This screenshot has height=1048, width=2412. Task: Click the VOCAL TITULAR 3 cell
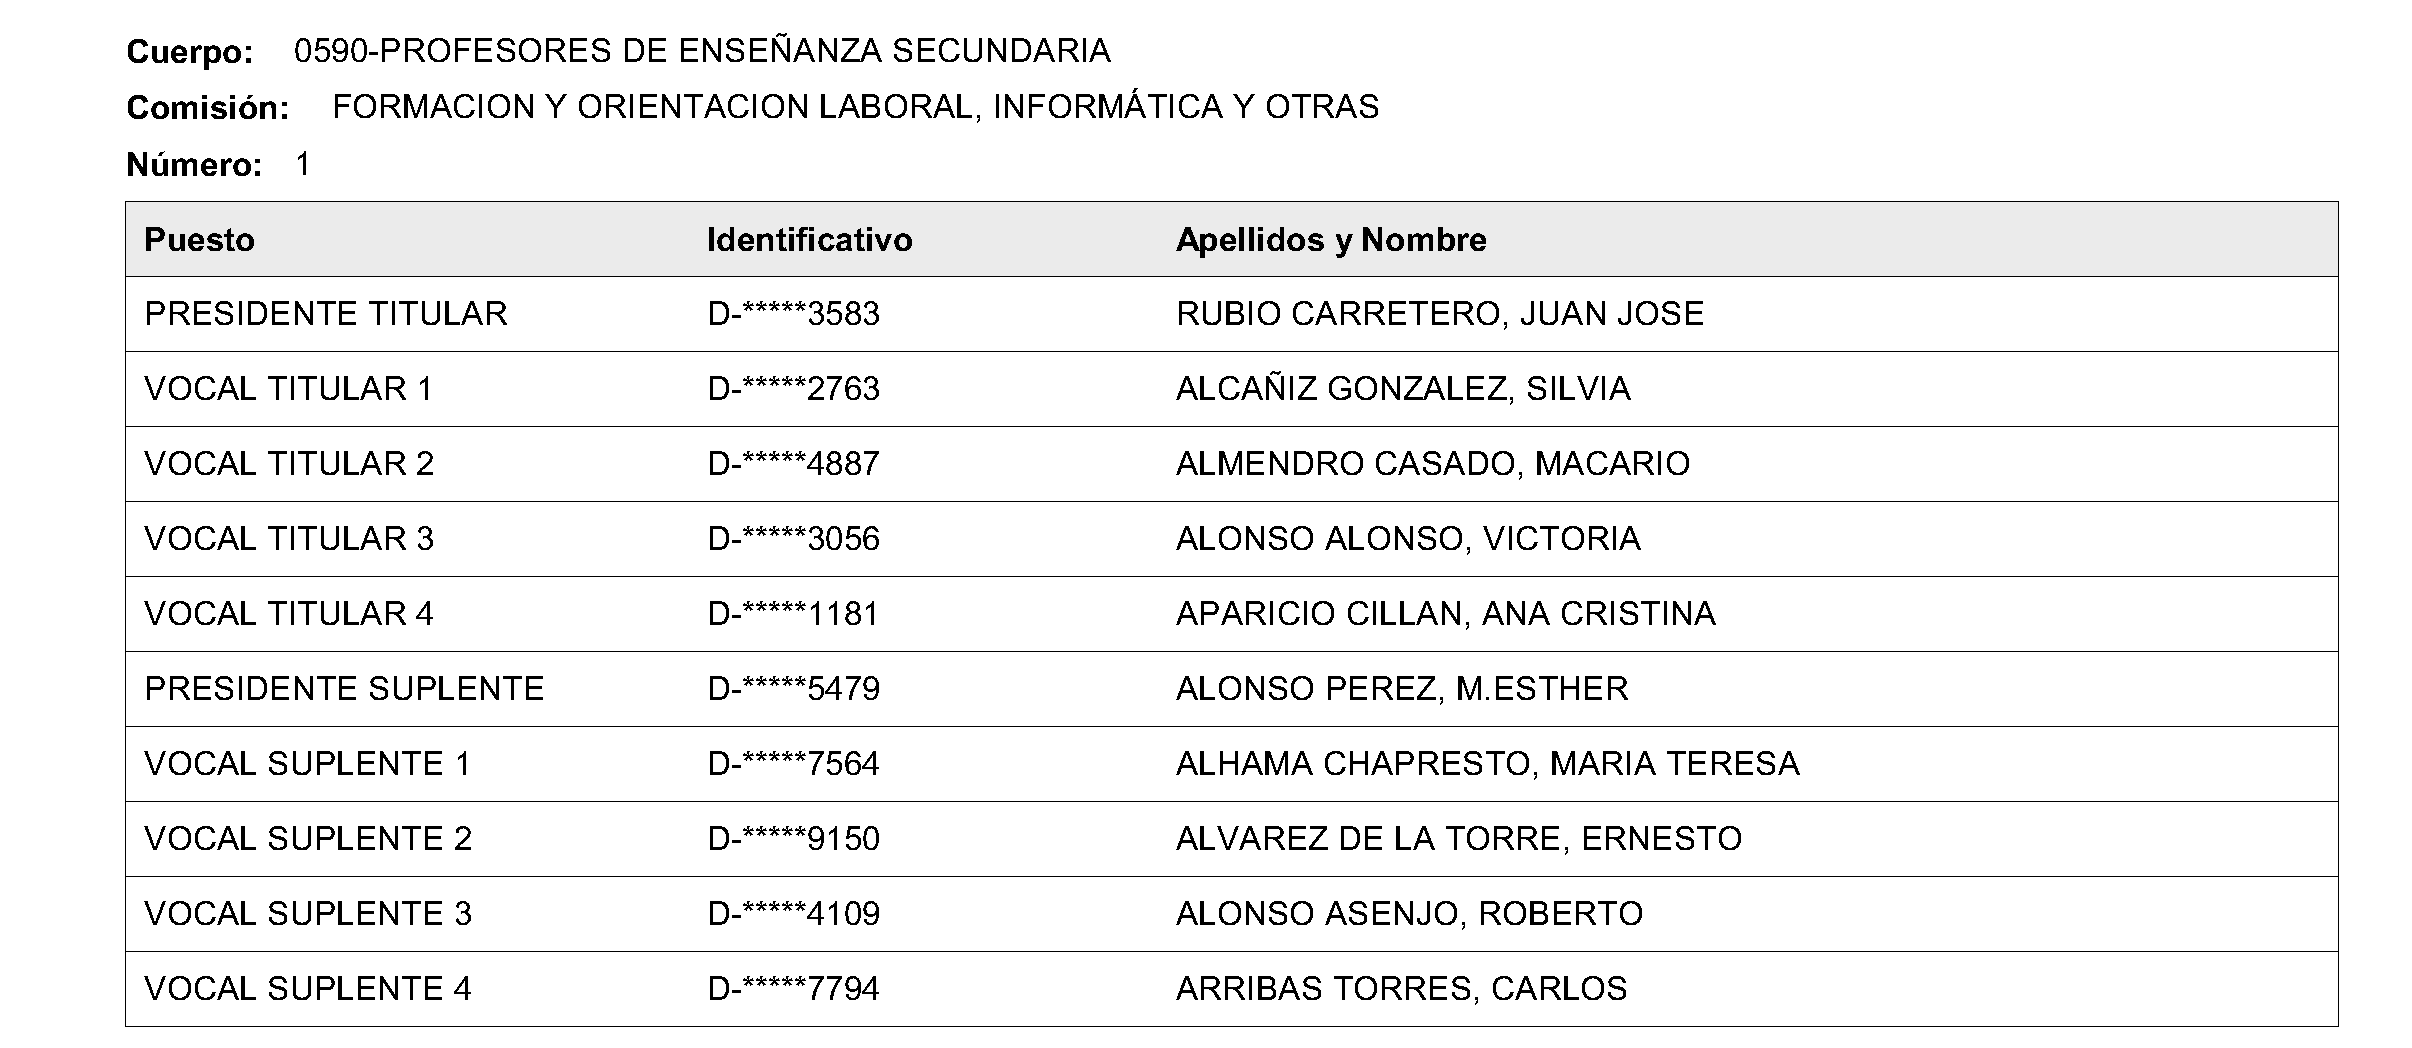click(x=289, y=539)
